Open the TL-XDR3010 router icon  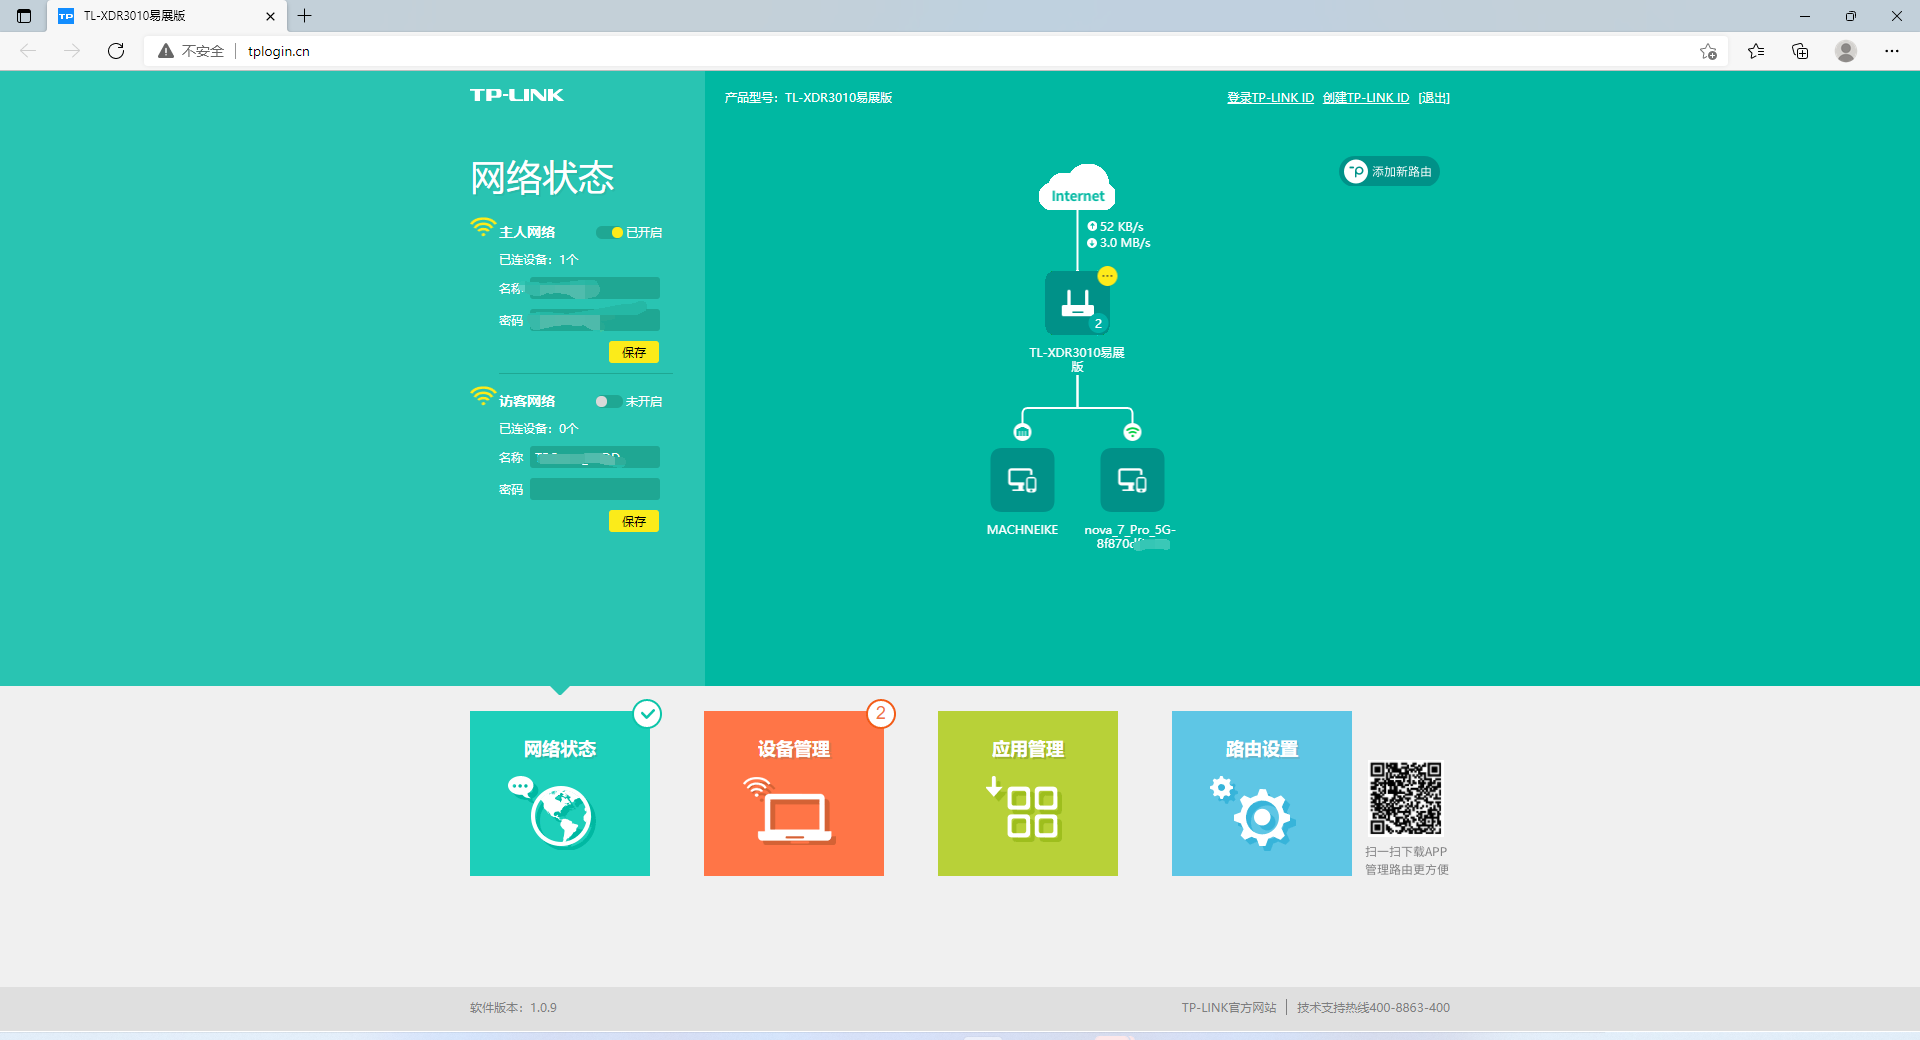coord(1077,303)
